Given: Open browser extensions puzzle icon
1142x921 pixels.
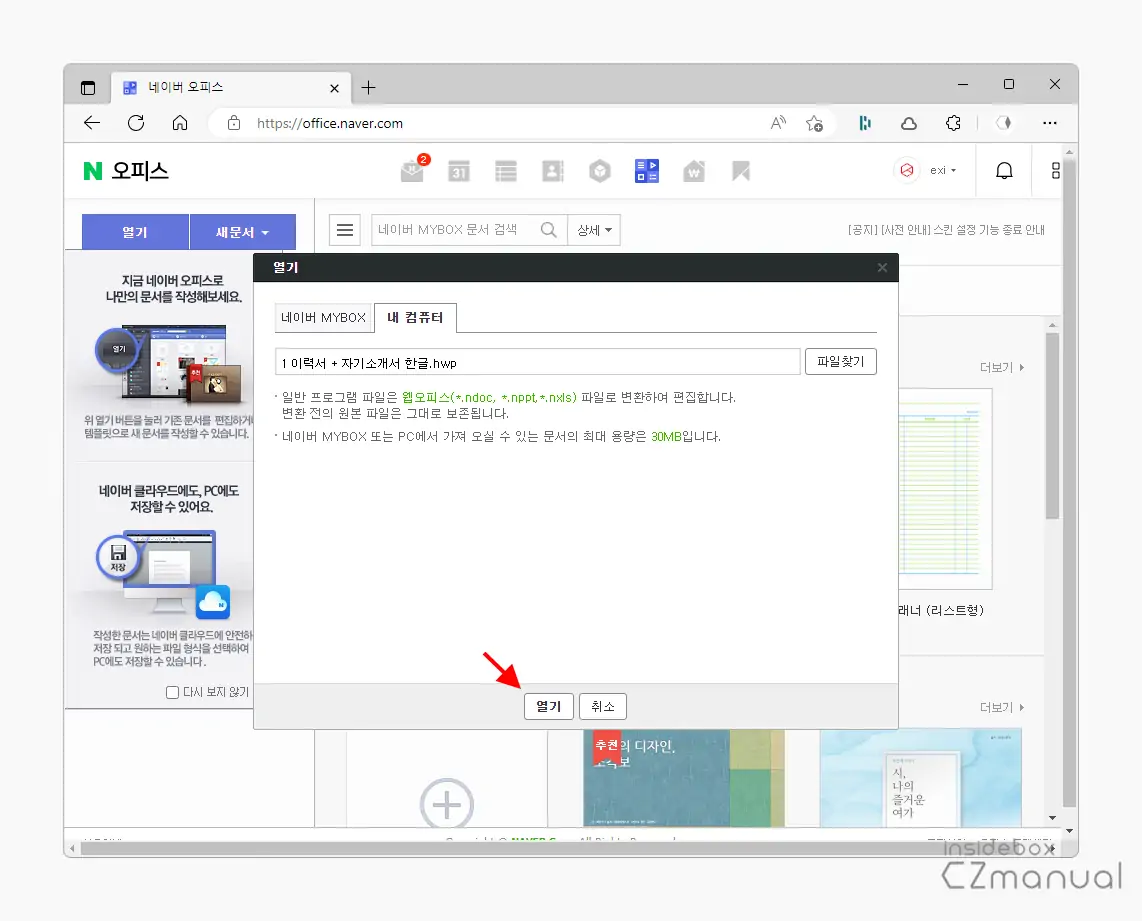Looking at the screenshot, I should [x=953, y=123].
